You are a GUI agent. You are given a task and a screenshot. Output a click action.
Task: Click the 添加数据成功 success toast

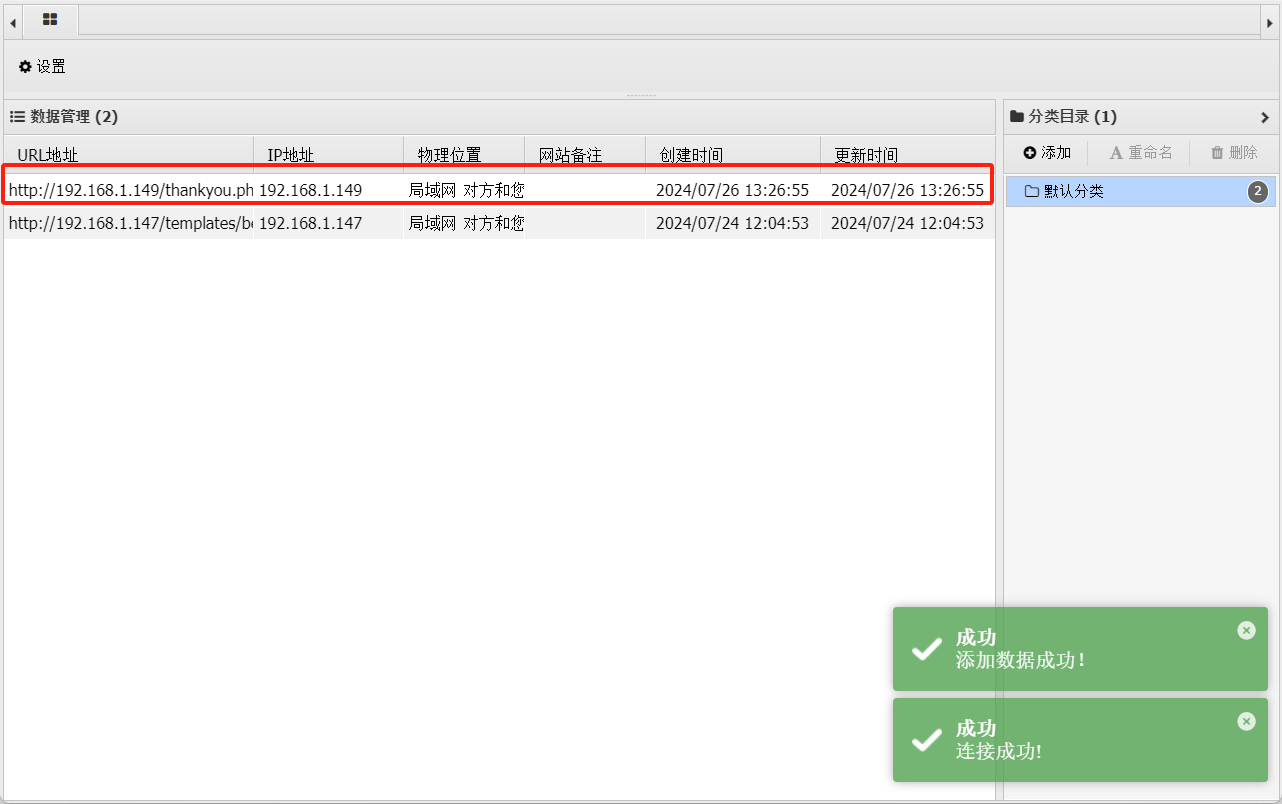(x=1080, y=648)
